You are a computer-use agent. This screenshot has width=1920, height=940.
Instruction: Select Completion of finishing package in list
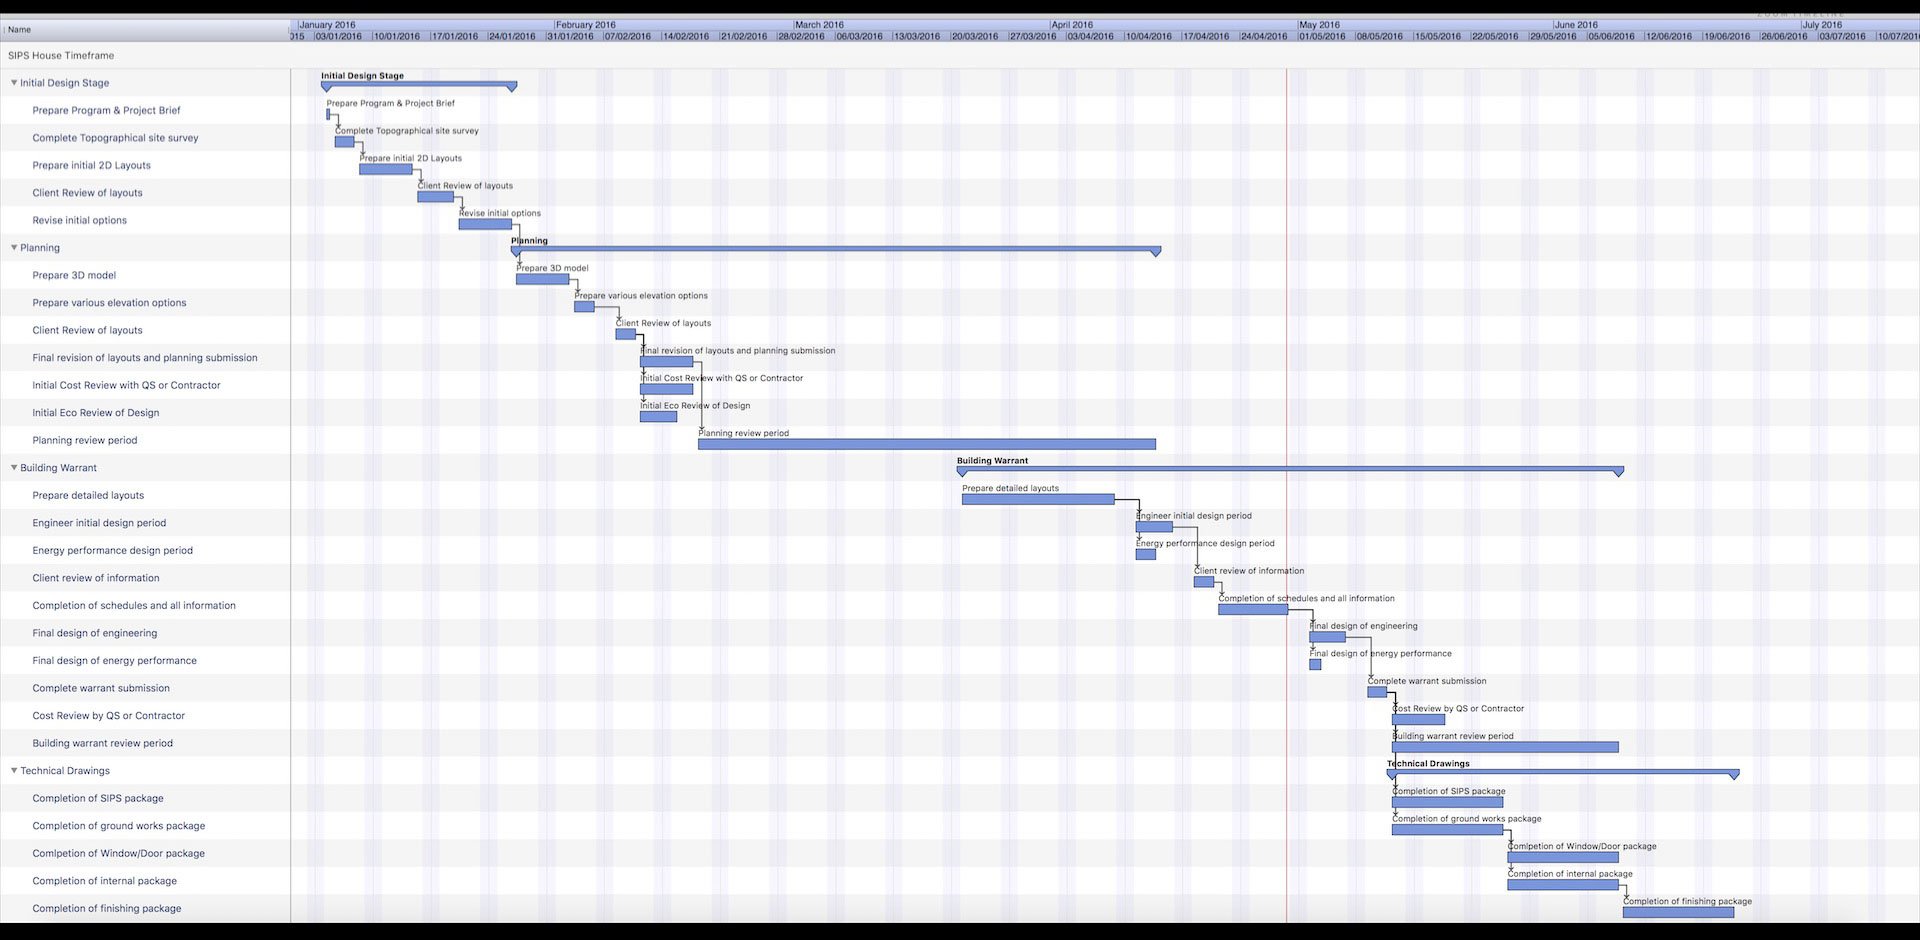tap(107, 909)
